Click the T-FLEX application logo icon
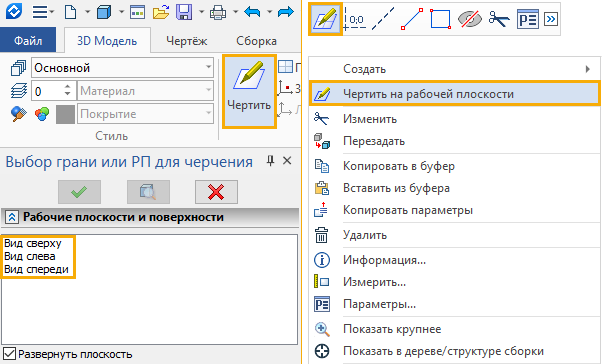602x364 pixels. 13,12
